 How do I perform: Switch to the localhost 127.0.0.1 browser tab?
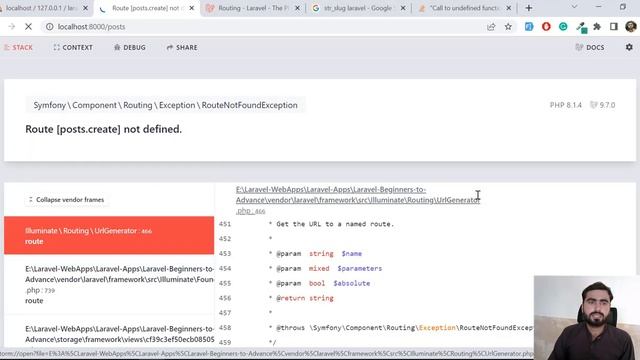[x=41, y=8]
